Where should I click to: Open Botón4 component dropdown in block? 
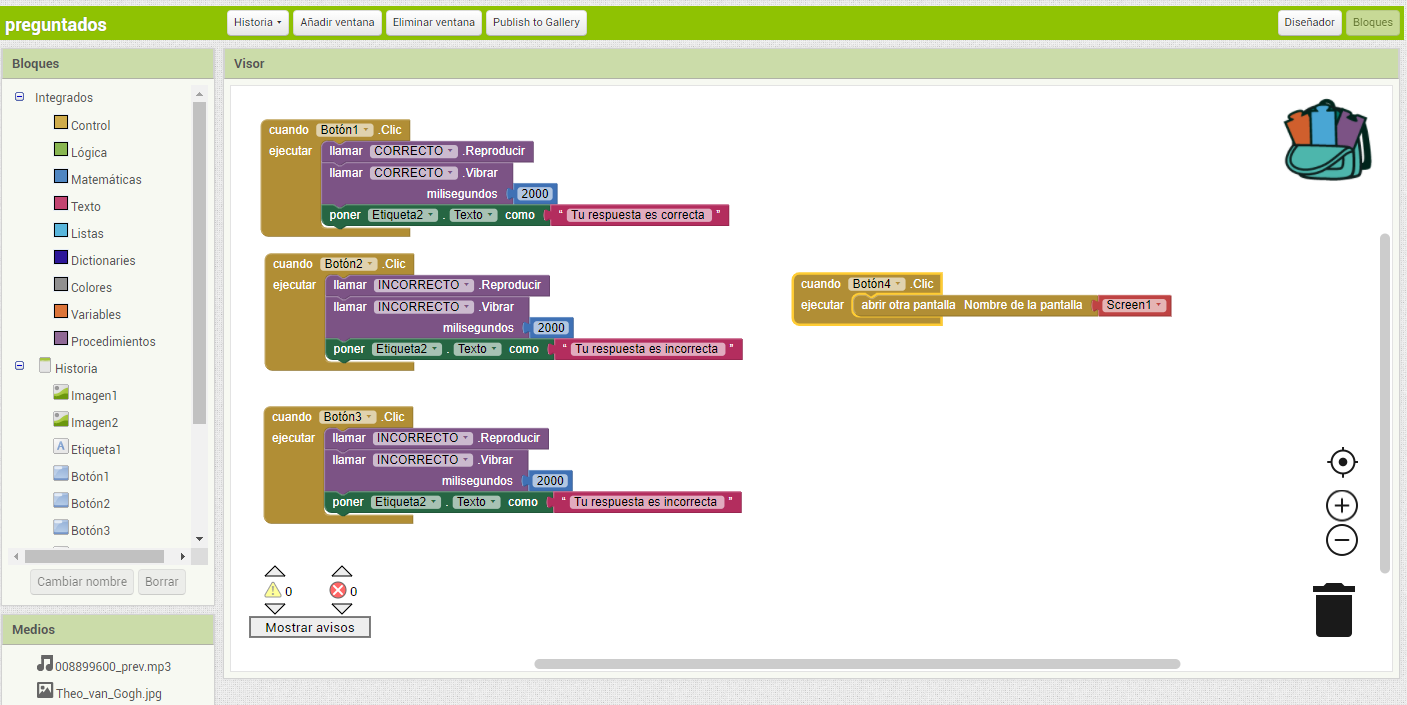pyautogui.click(x=877, y=284)
